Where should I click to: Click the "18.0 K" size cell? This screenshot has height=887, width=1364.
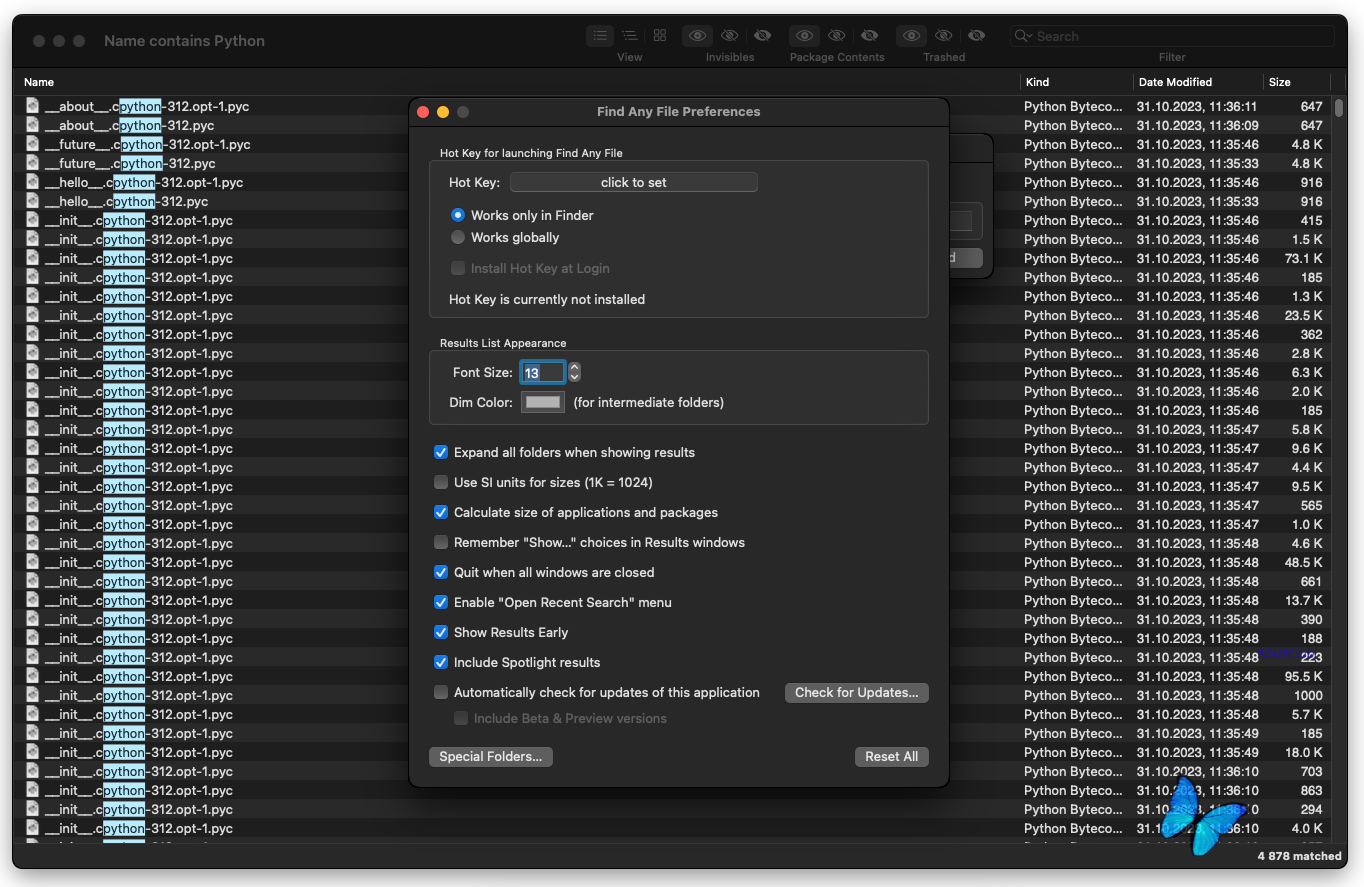(x=1304, y=752)
